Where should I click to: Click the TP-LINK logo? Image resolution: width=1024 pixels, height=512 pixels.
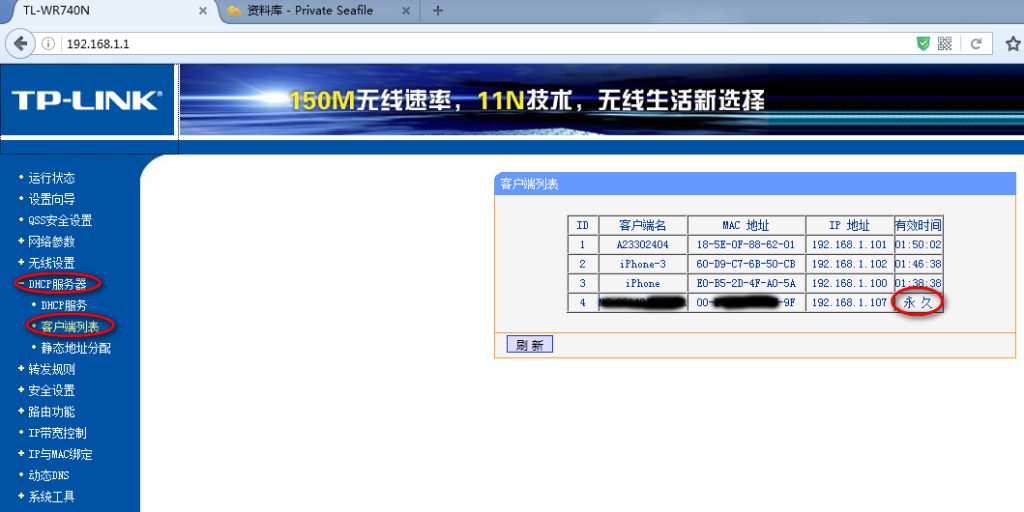coord(86,100)
